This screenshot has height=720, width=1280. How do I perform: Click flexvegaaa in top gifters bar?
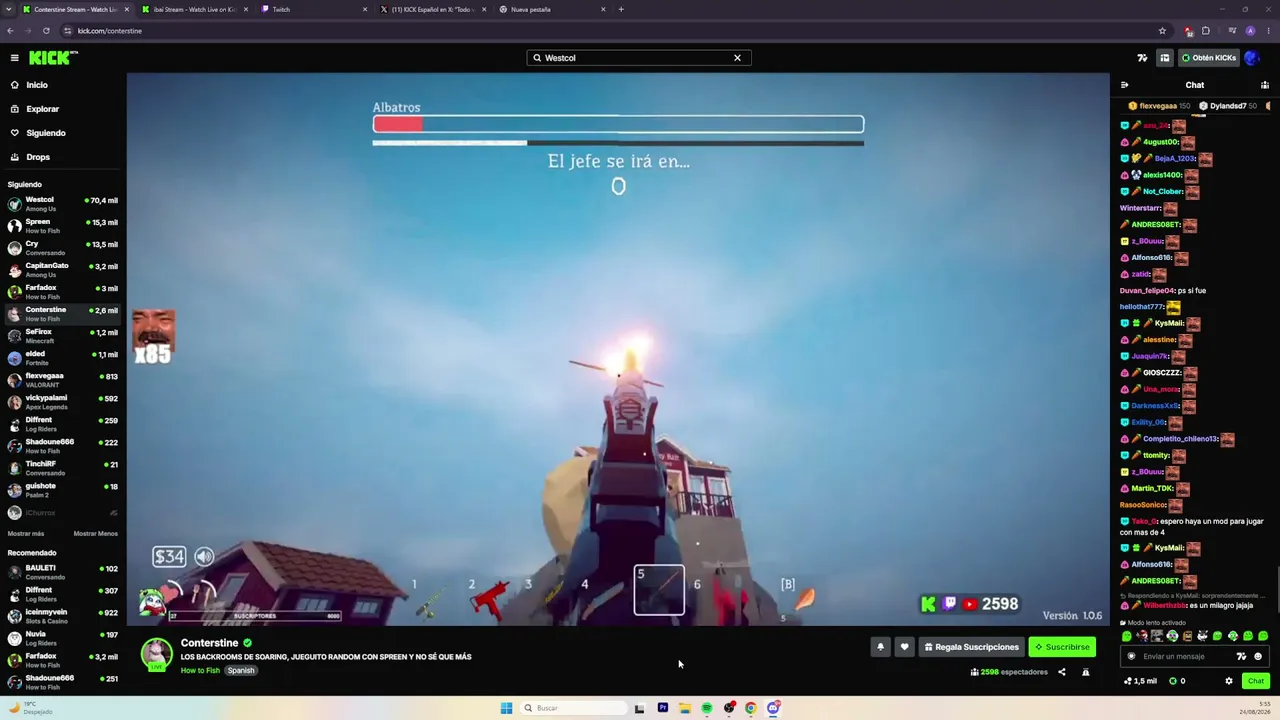[x=1158, y=106]
